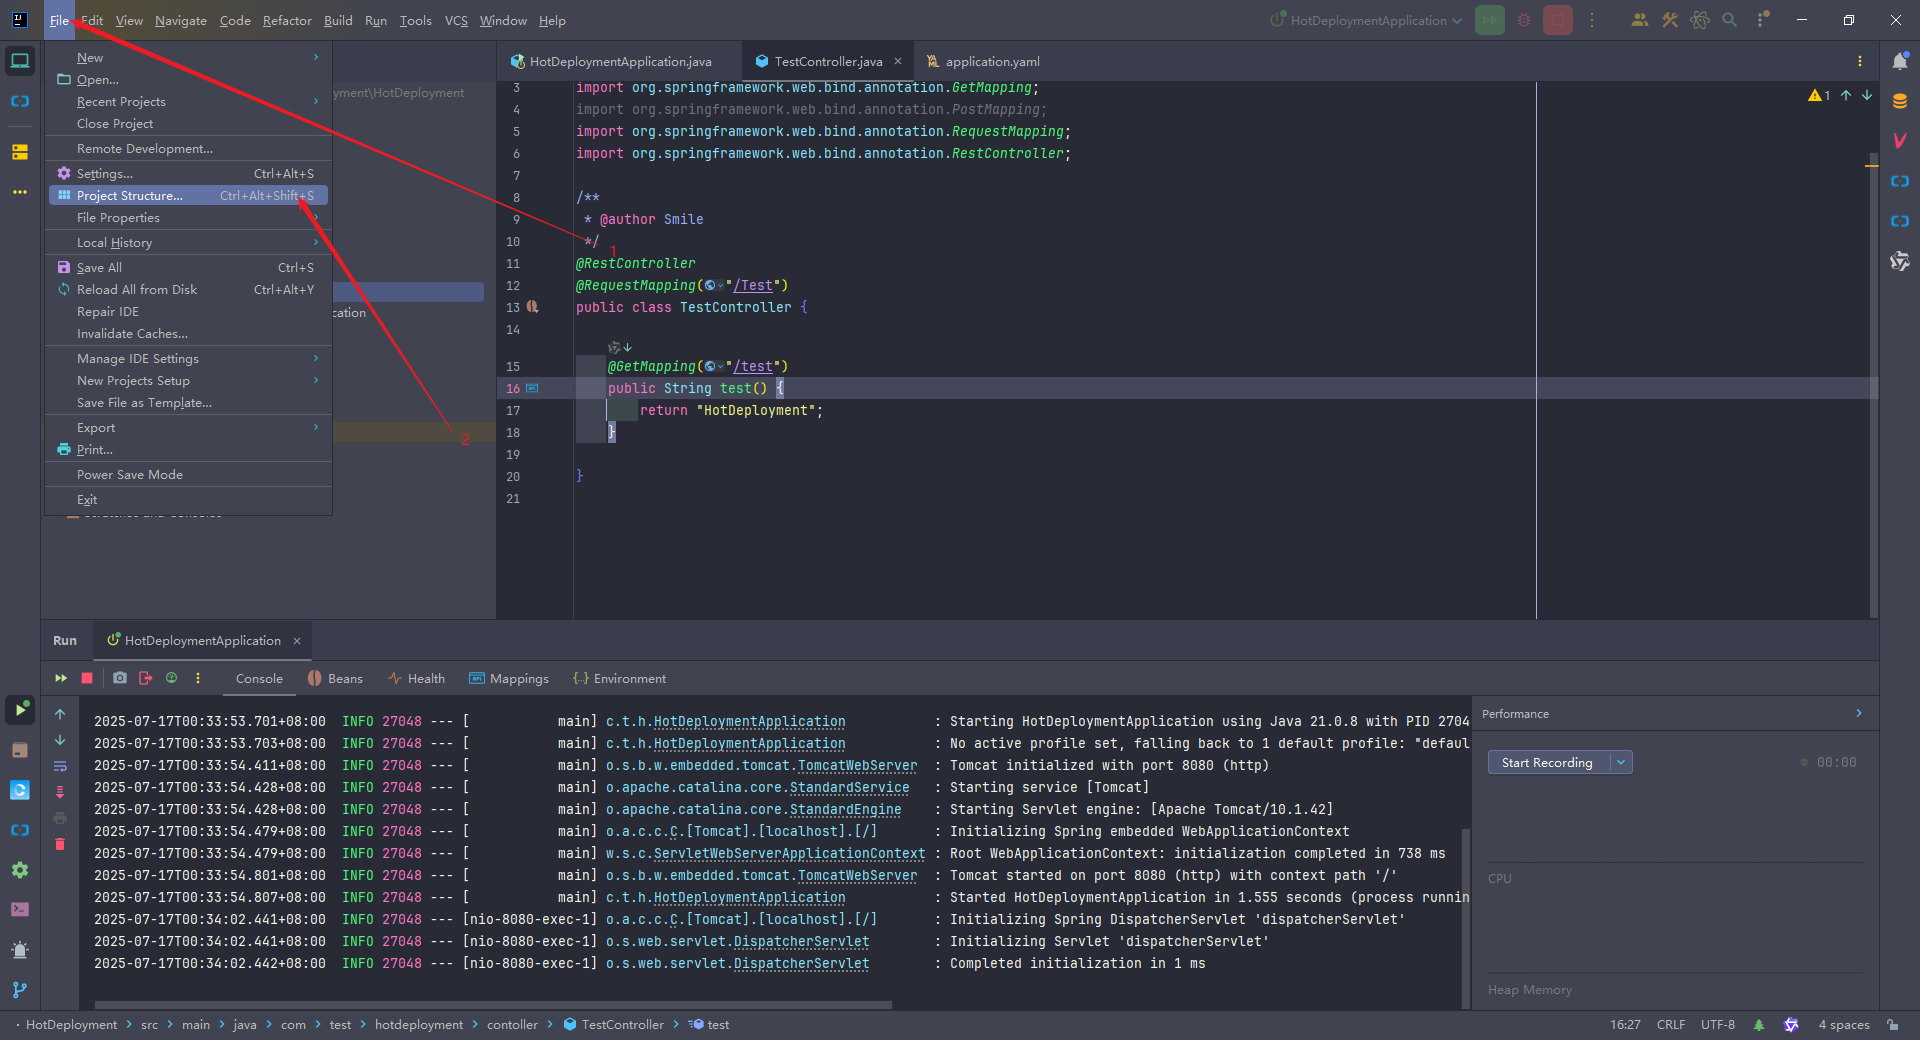Stop the running application with red square
The height and width of the screenshot is (1040, 1920).
click(x=87, y=678)
